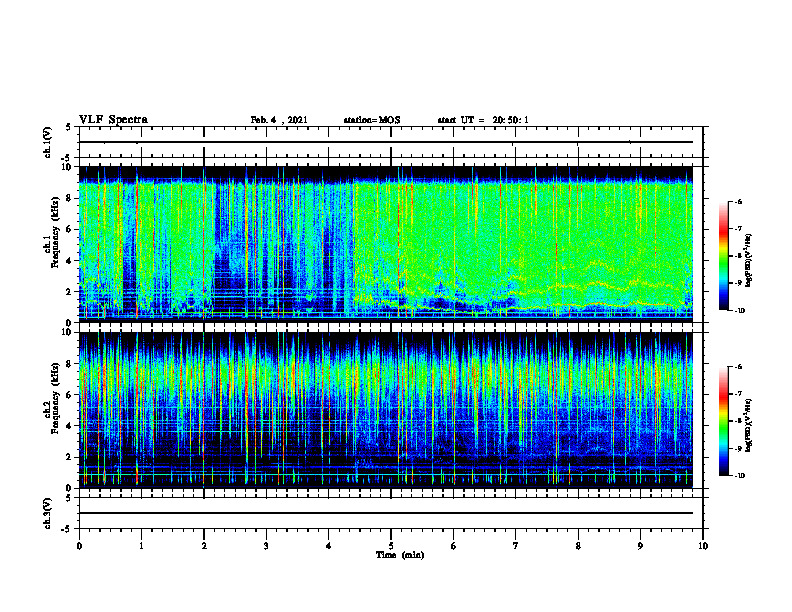Click time axis tick label "2"

click(x=204, y=546)
